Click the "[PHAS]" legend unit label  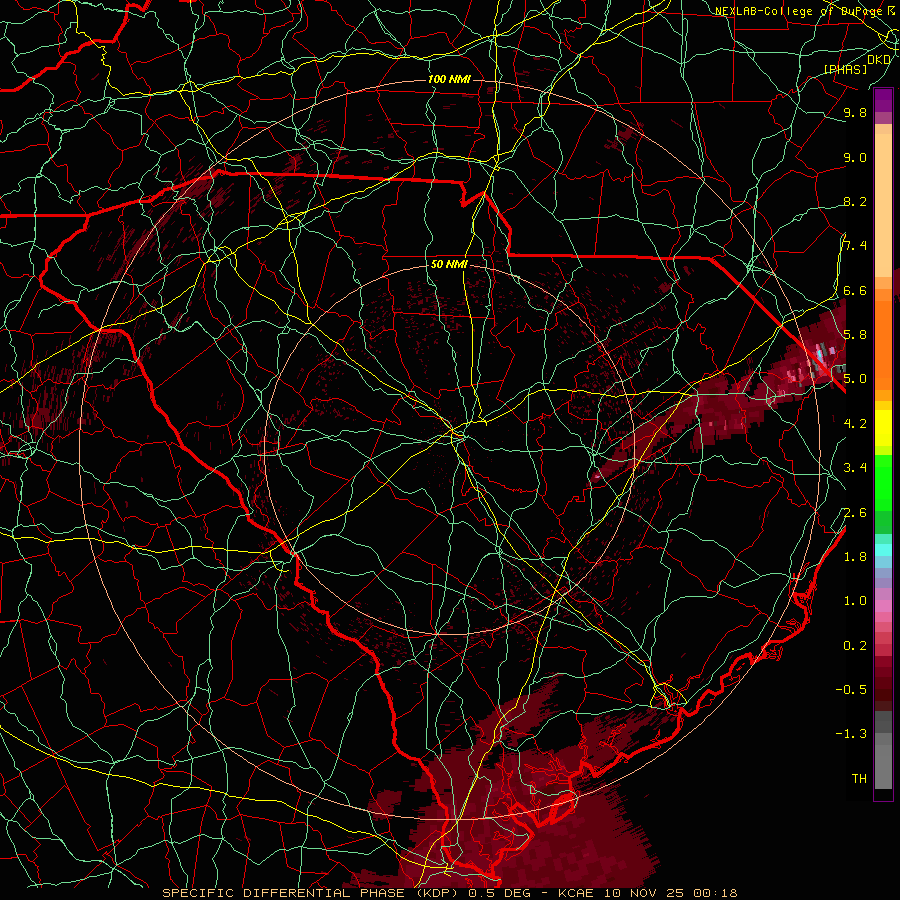[845, 70]
